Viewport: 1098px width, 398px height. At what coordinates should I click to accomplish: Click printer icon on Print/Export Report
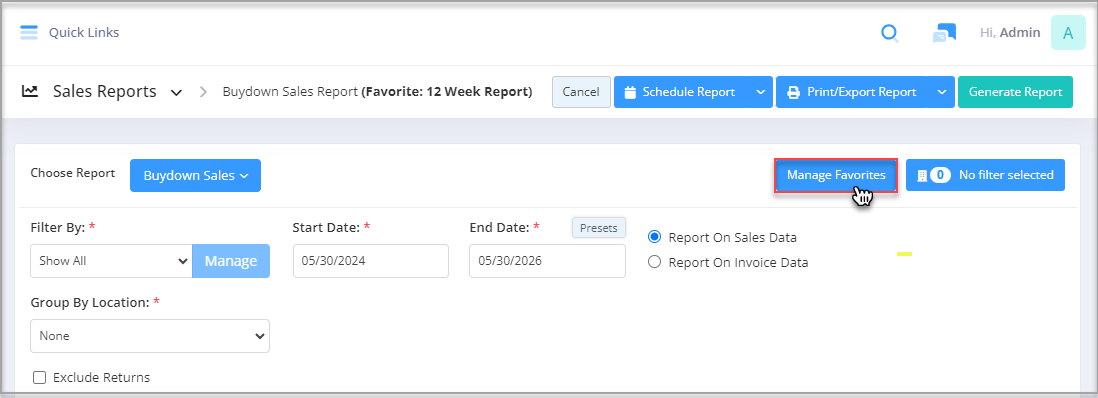(x=793, y=92)
